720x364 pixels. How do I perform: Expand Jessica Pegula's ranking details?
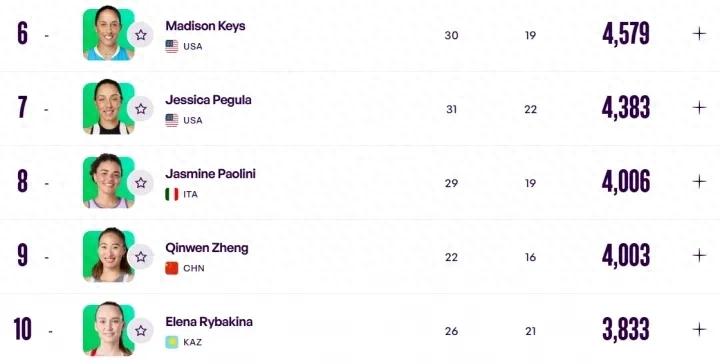click(699, 107)
